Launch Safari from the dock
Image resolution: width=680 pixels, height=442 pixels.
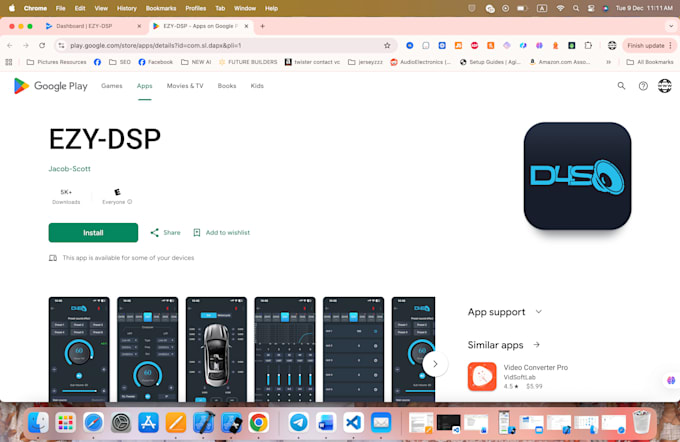93,422
